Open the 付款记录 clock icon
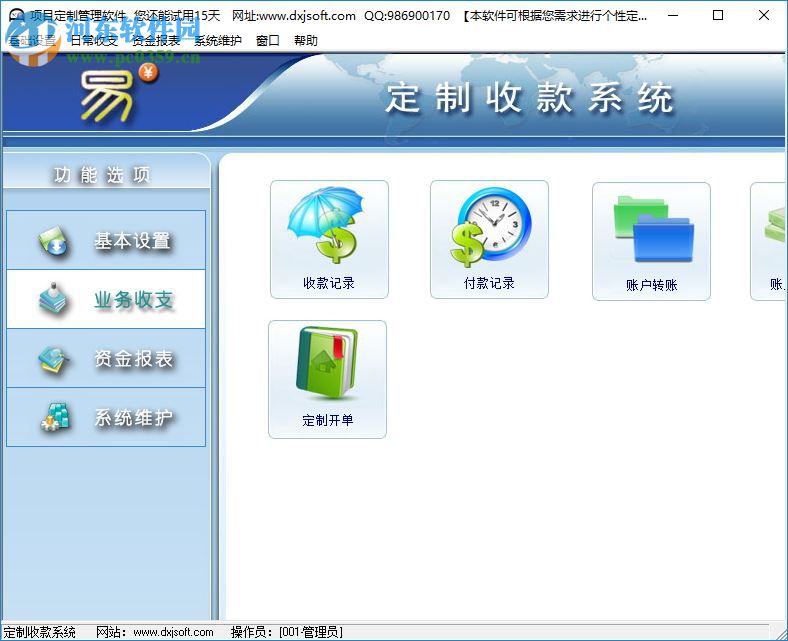 [490, 227]
